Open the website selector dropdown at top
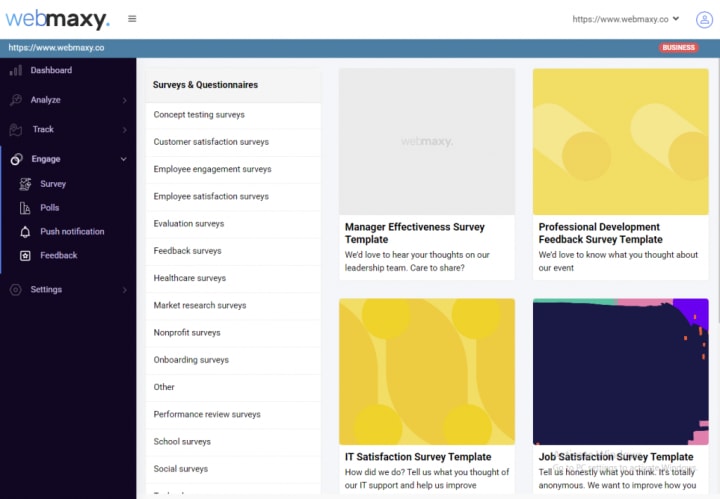 coord(625,19)
